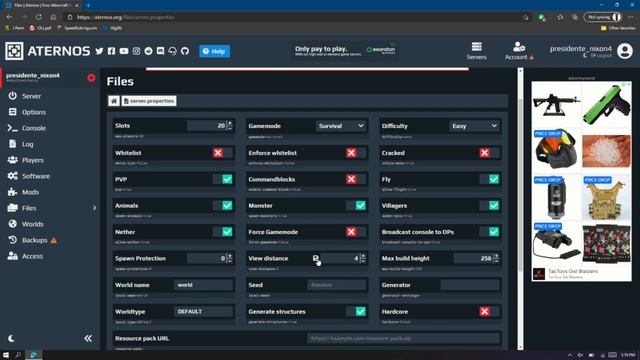This screenshot has width=640, height=360.
Task: Click the red server status indicator
Action: (91, 78)
